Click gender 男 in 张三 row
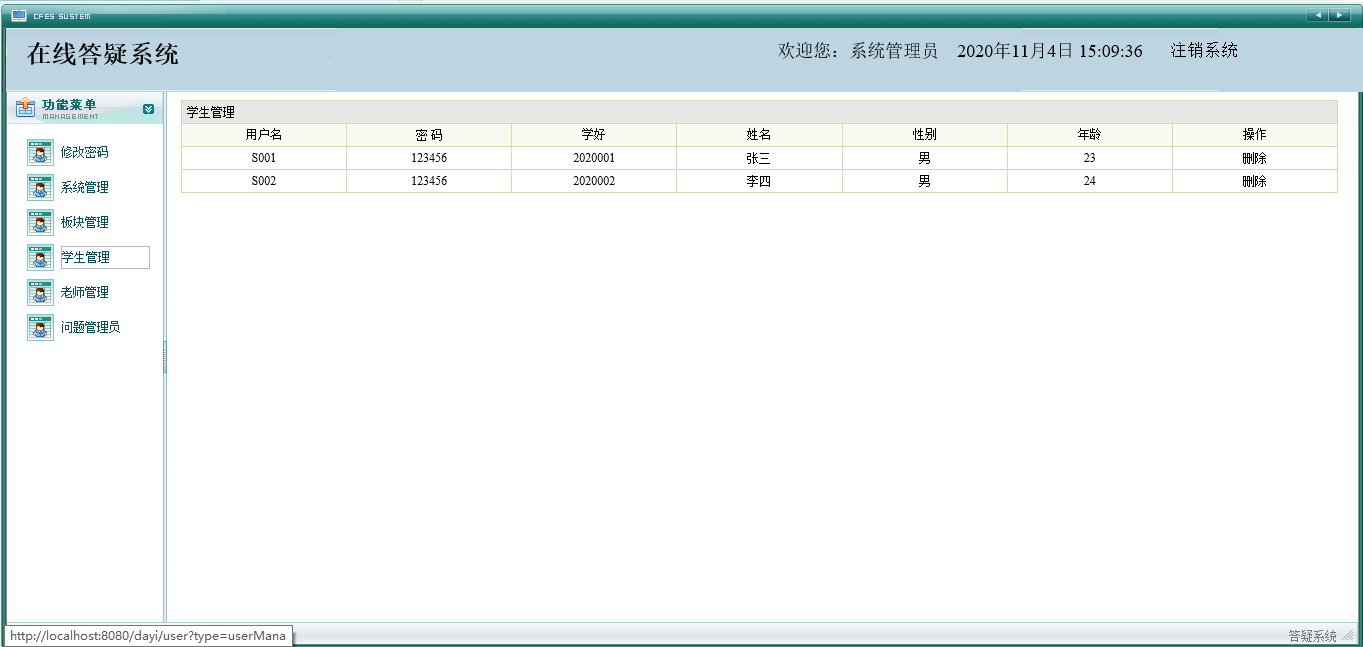This screenshot has width=1363, height=647. [x=925, y=158]
